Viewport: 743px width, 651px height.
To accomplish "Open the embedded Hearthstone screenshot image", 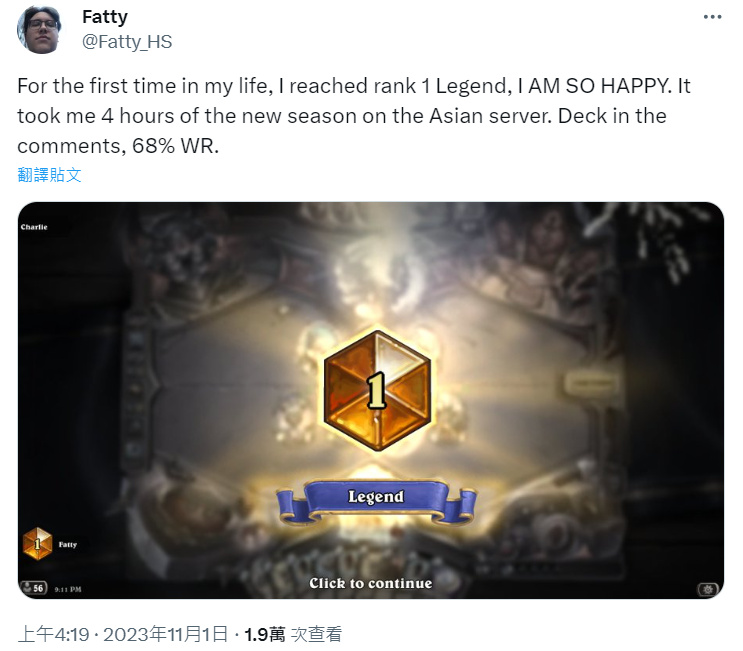I will 371,400.
